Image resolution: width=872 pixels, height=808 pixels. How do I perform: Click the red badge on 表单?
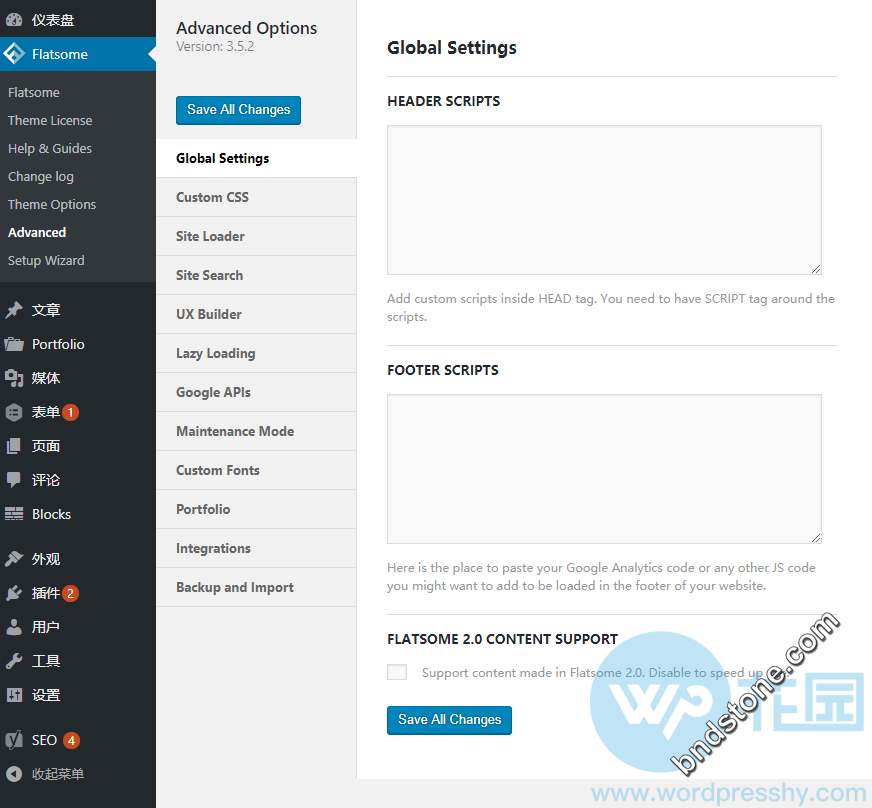(x=71, y=413)
